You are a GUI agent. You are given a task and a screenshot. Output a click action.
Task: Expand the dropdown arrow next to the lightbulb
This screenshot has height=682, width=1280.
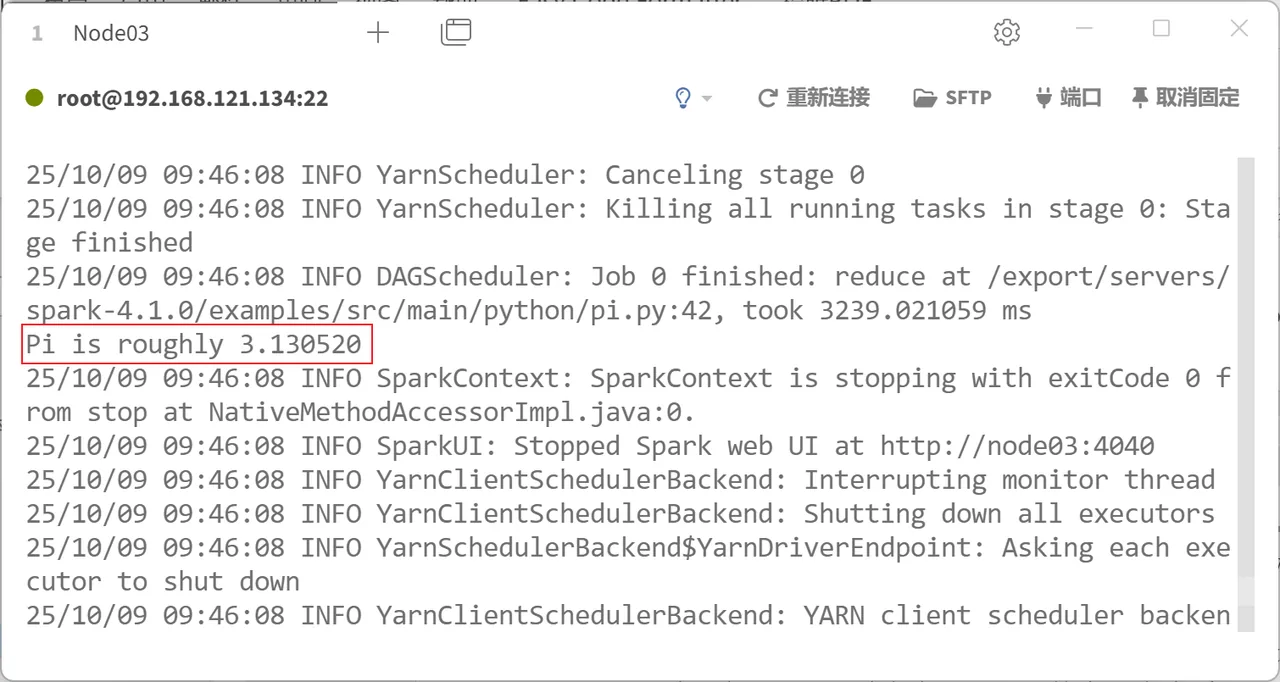click(707, 98)
